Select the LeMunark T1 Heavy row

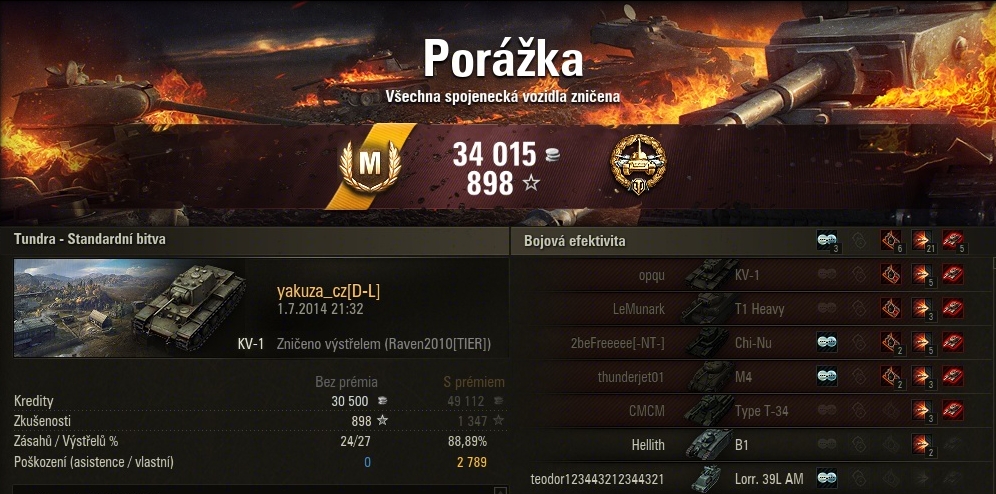[x=751, y=309]
